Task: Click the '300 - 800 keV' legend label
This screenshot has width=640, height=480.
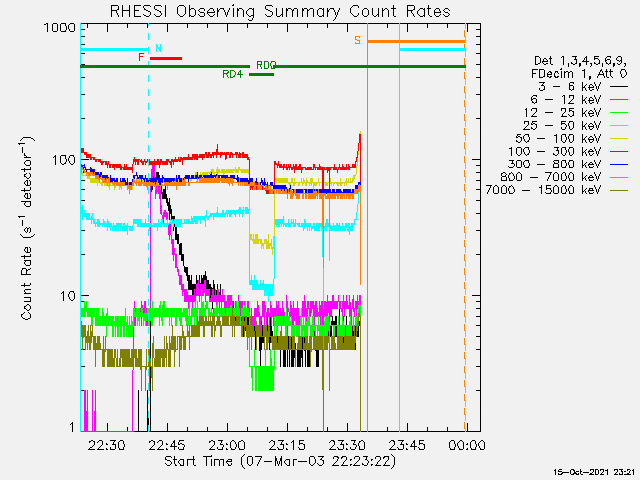Action: (x=555, y=164)
